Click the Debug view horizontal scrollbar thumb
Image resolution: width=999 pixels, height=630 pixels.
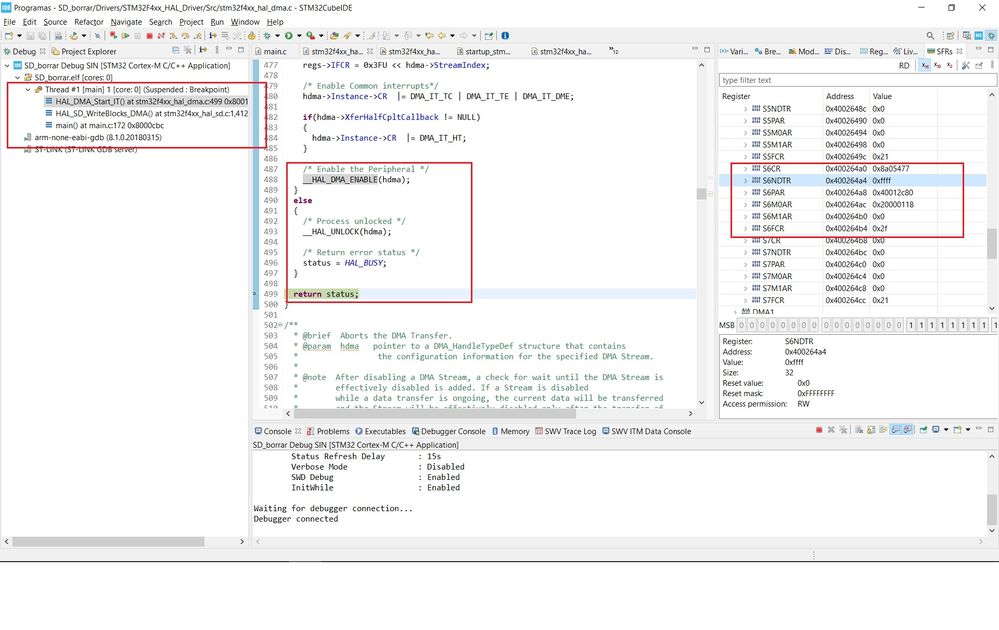(108, 541)
